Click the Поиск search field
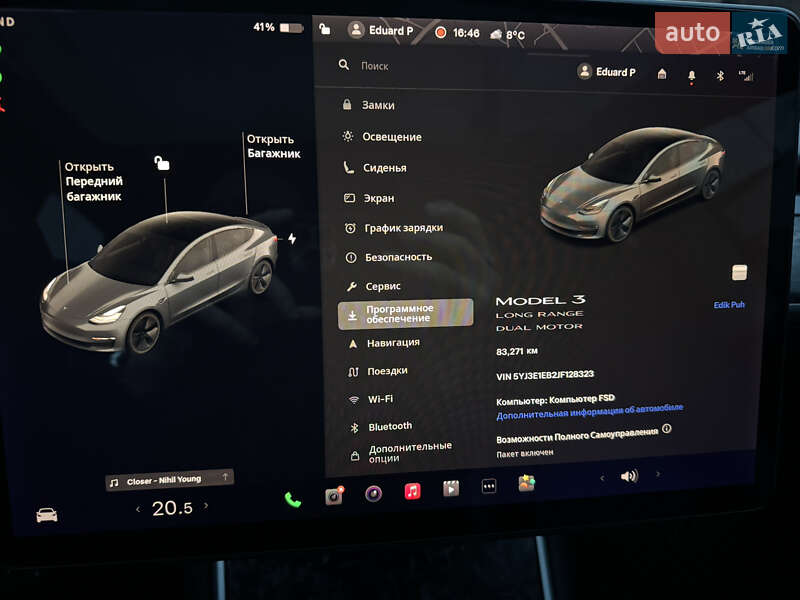The width and height of the screenshot is (800, 600). [374, 66]
